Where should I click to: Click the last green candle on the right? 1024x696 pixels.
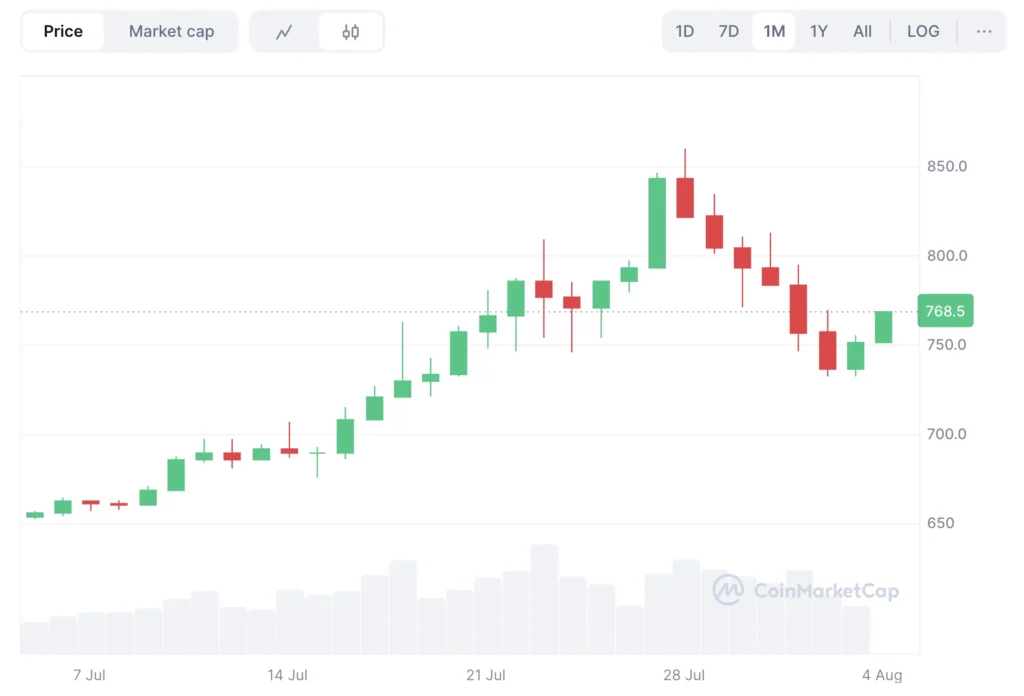884,327
